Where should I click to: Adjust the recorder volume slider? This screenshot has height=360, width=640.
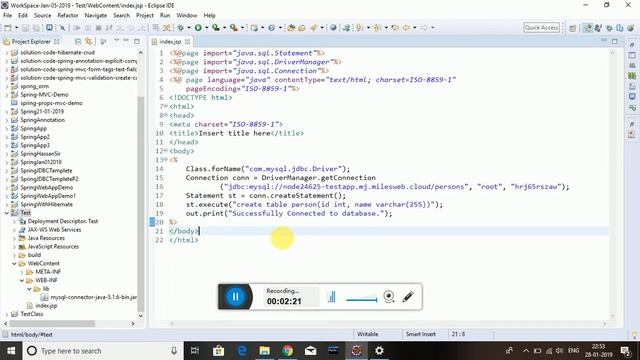(362, 299)
